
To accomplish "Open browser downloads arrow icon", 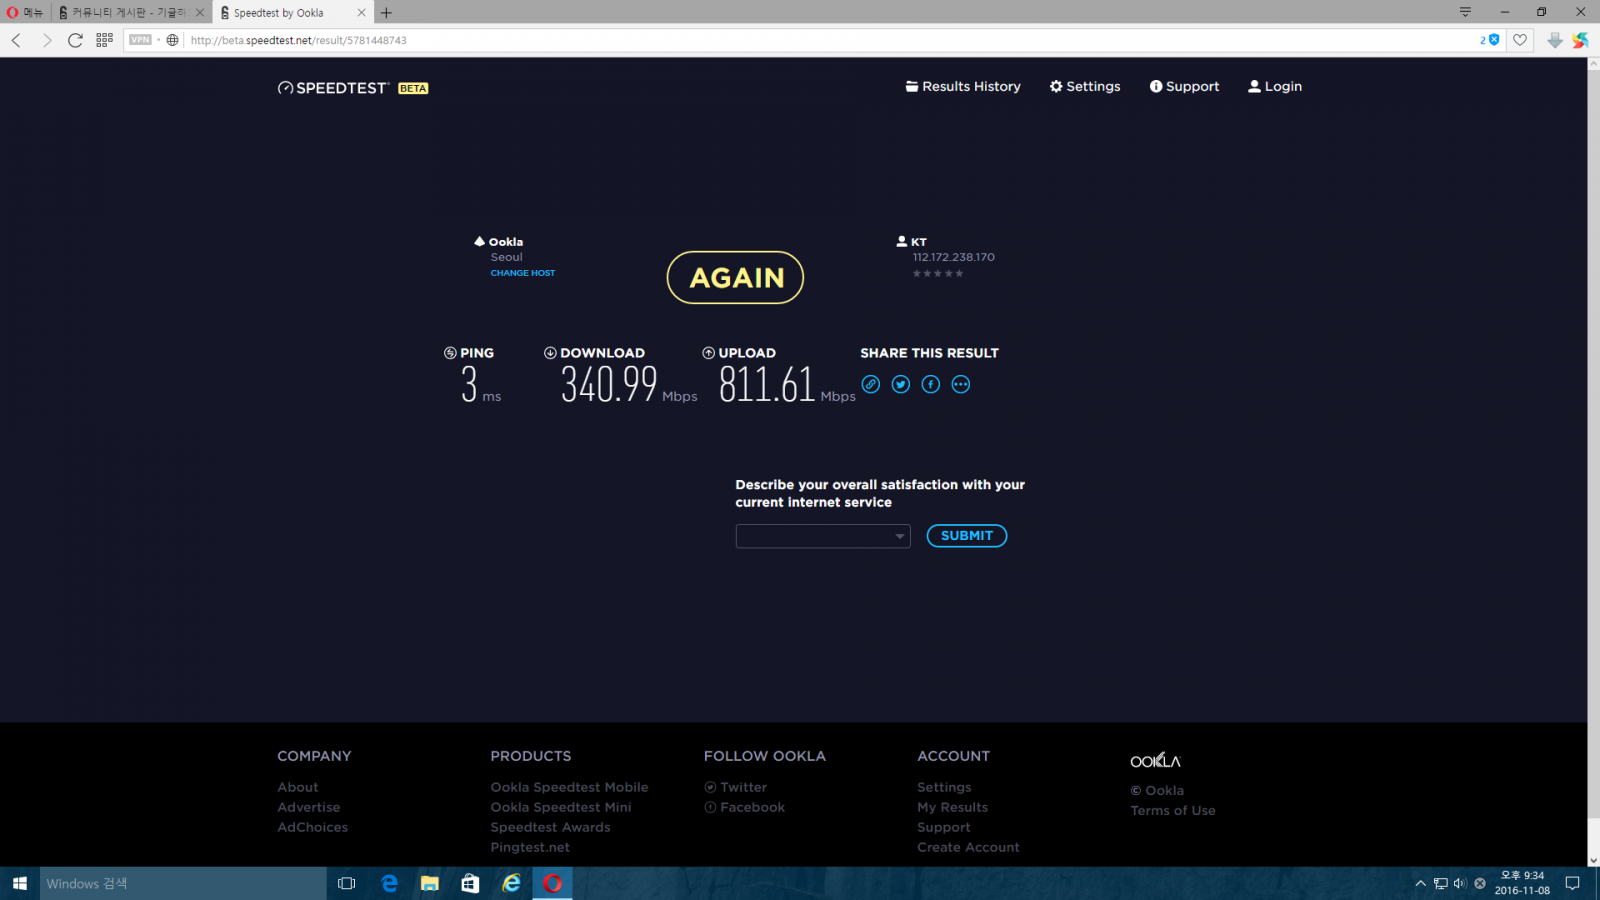I will coord(1554,40).
